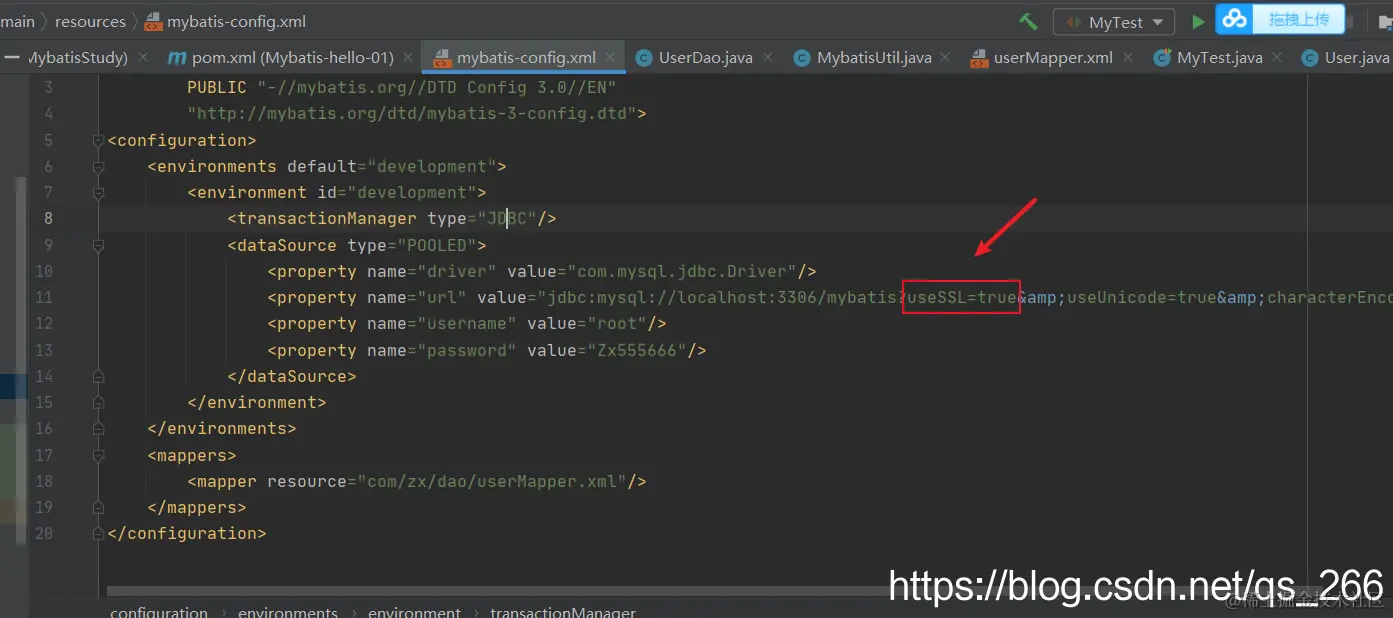Click the UserDao.java tab's class icon
Screen dimensions: 1393x618
tap(644, 58)
